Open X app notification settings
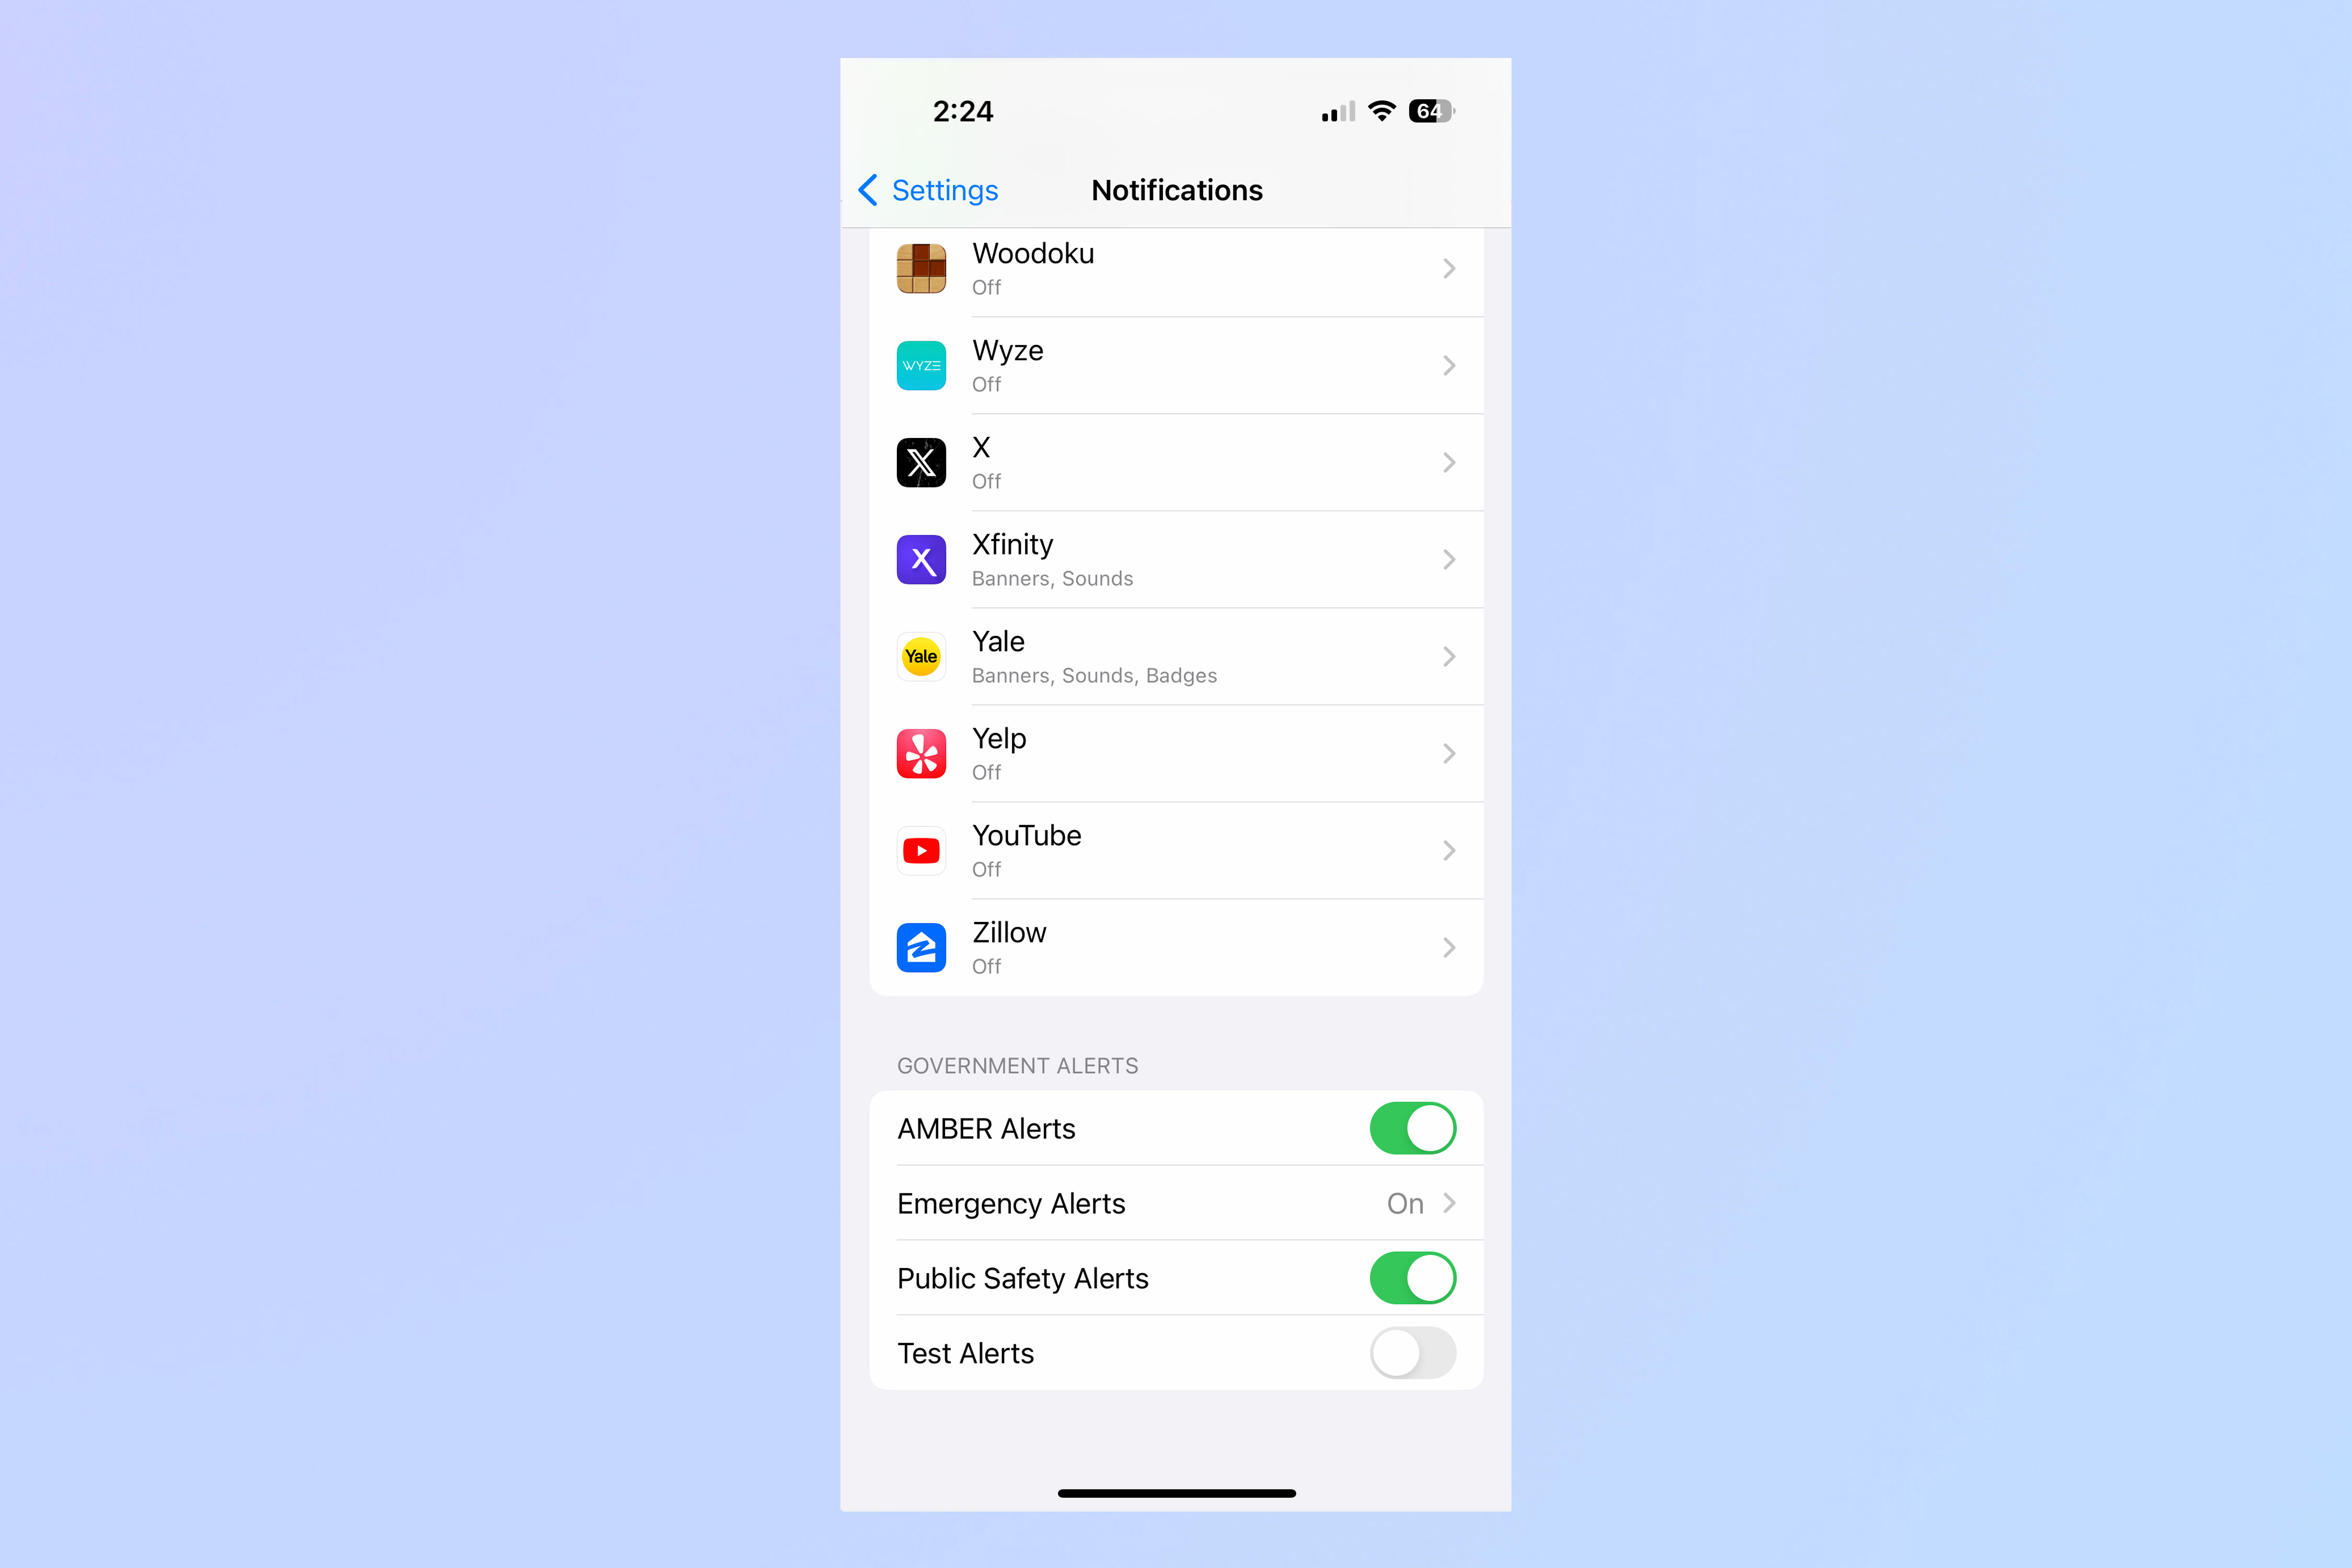Viewport: 2352px width, 1568px height. [1176, 462]
